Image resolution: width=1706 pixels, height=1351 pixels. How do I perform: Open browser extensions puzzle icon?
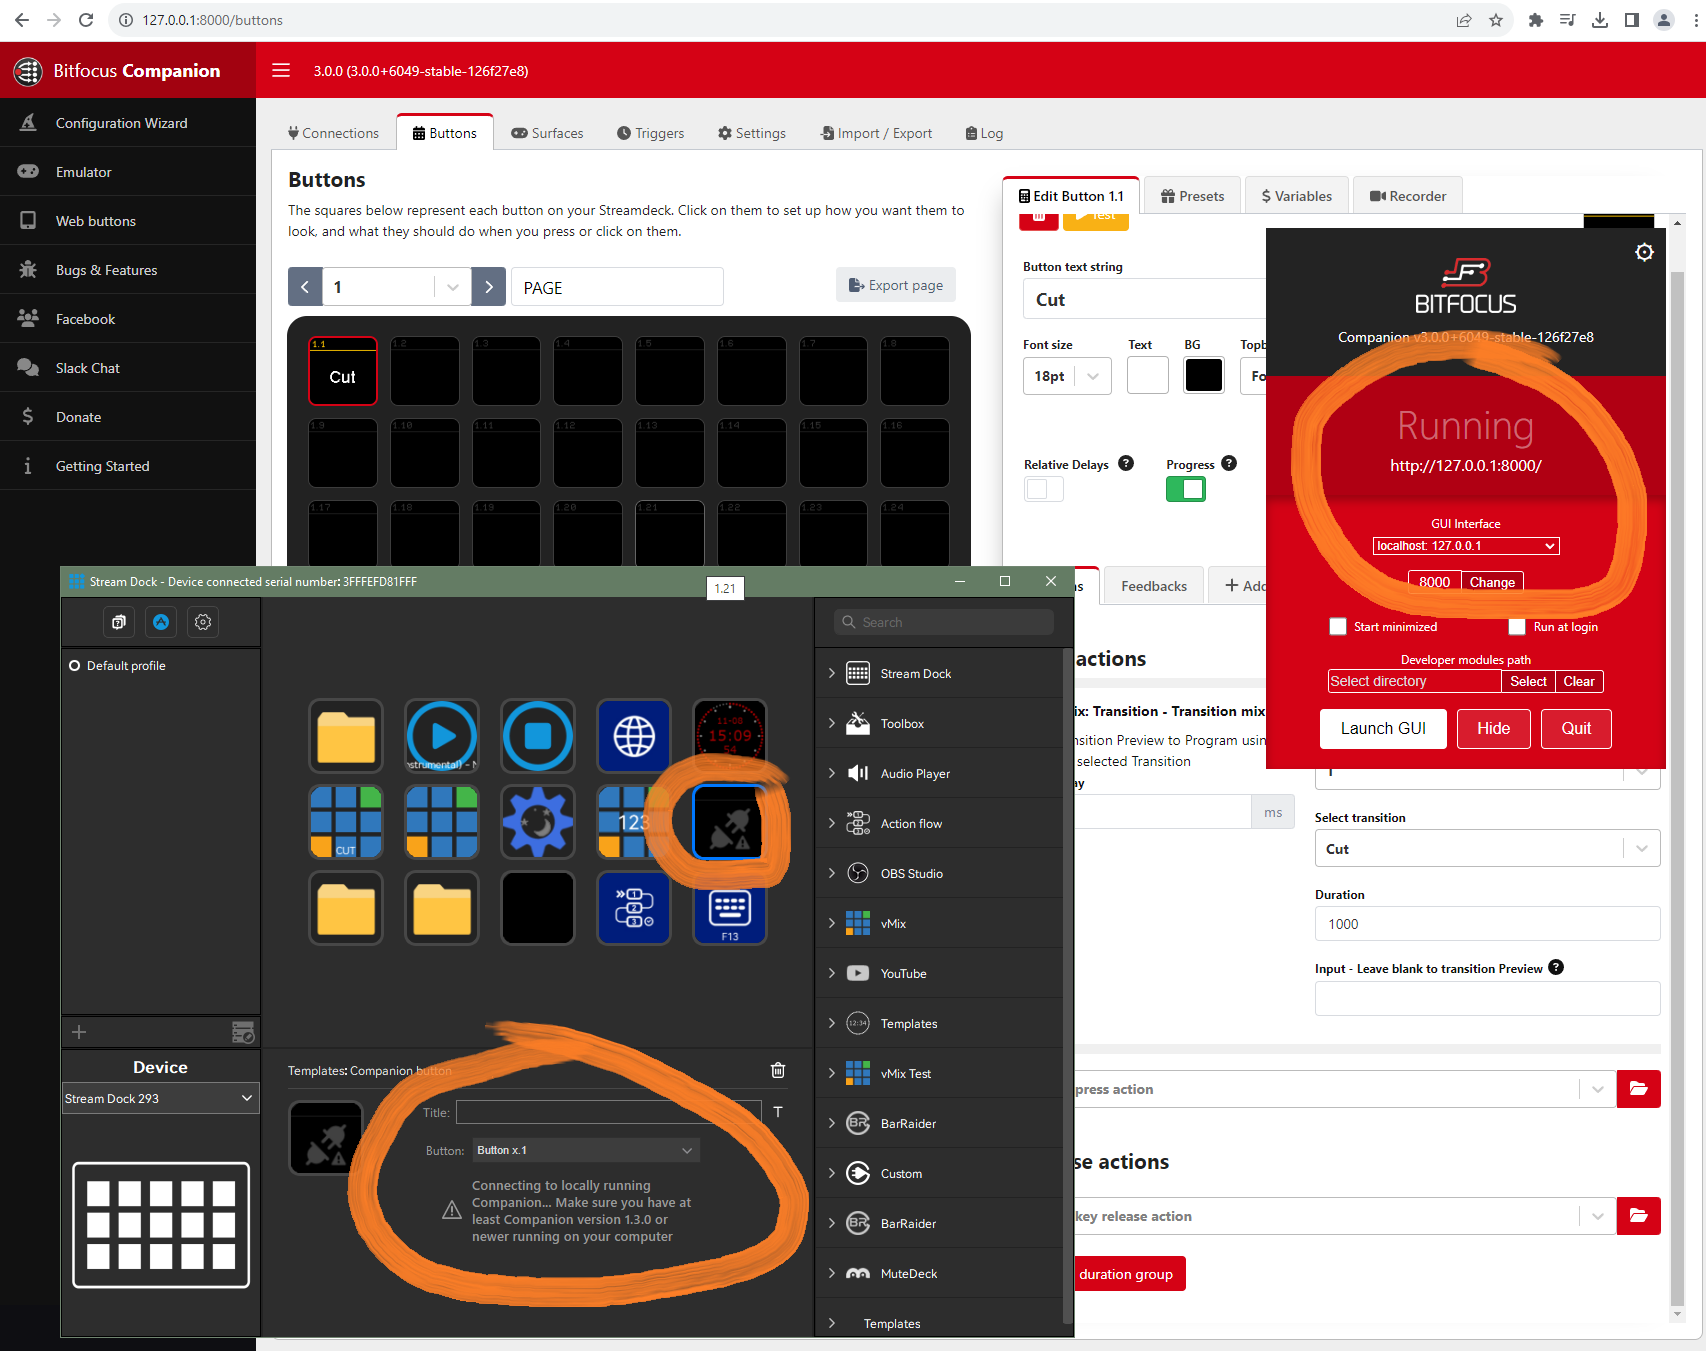click(x=1536, y=20)
